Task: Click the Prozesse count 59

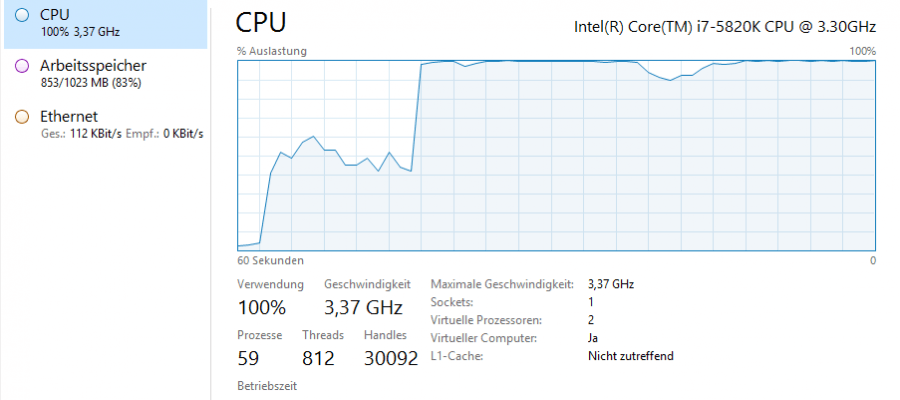Action: pos(249,358)
